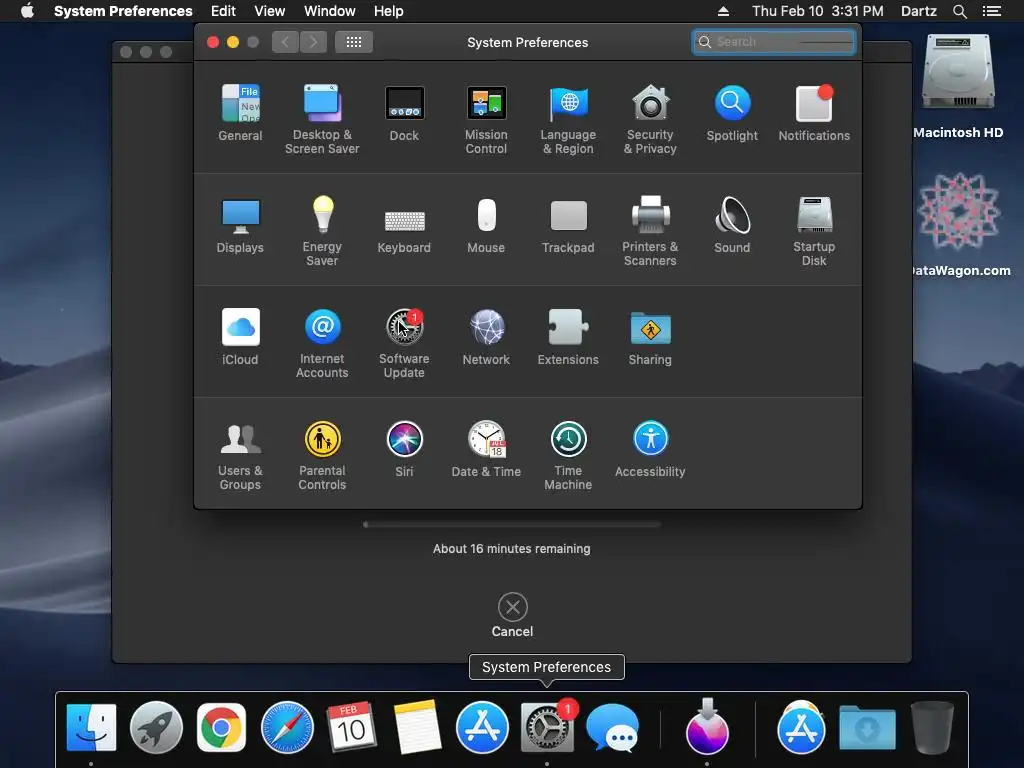Click the eject icon in the menu bar
The height and width of the screenshot is (768, 1024).
tap(724, 11)
